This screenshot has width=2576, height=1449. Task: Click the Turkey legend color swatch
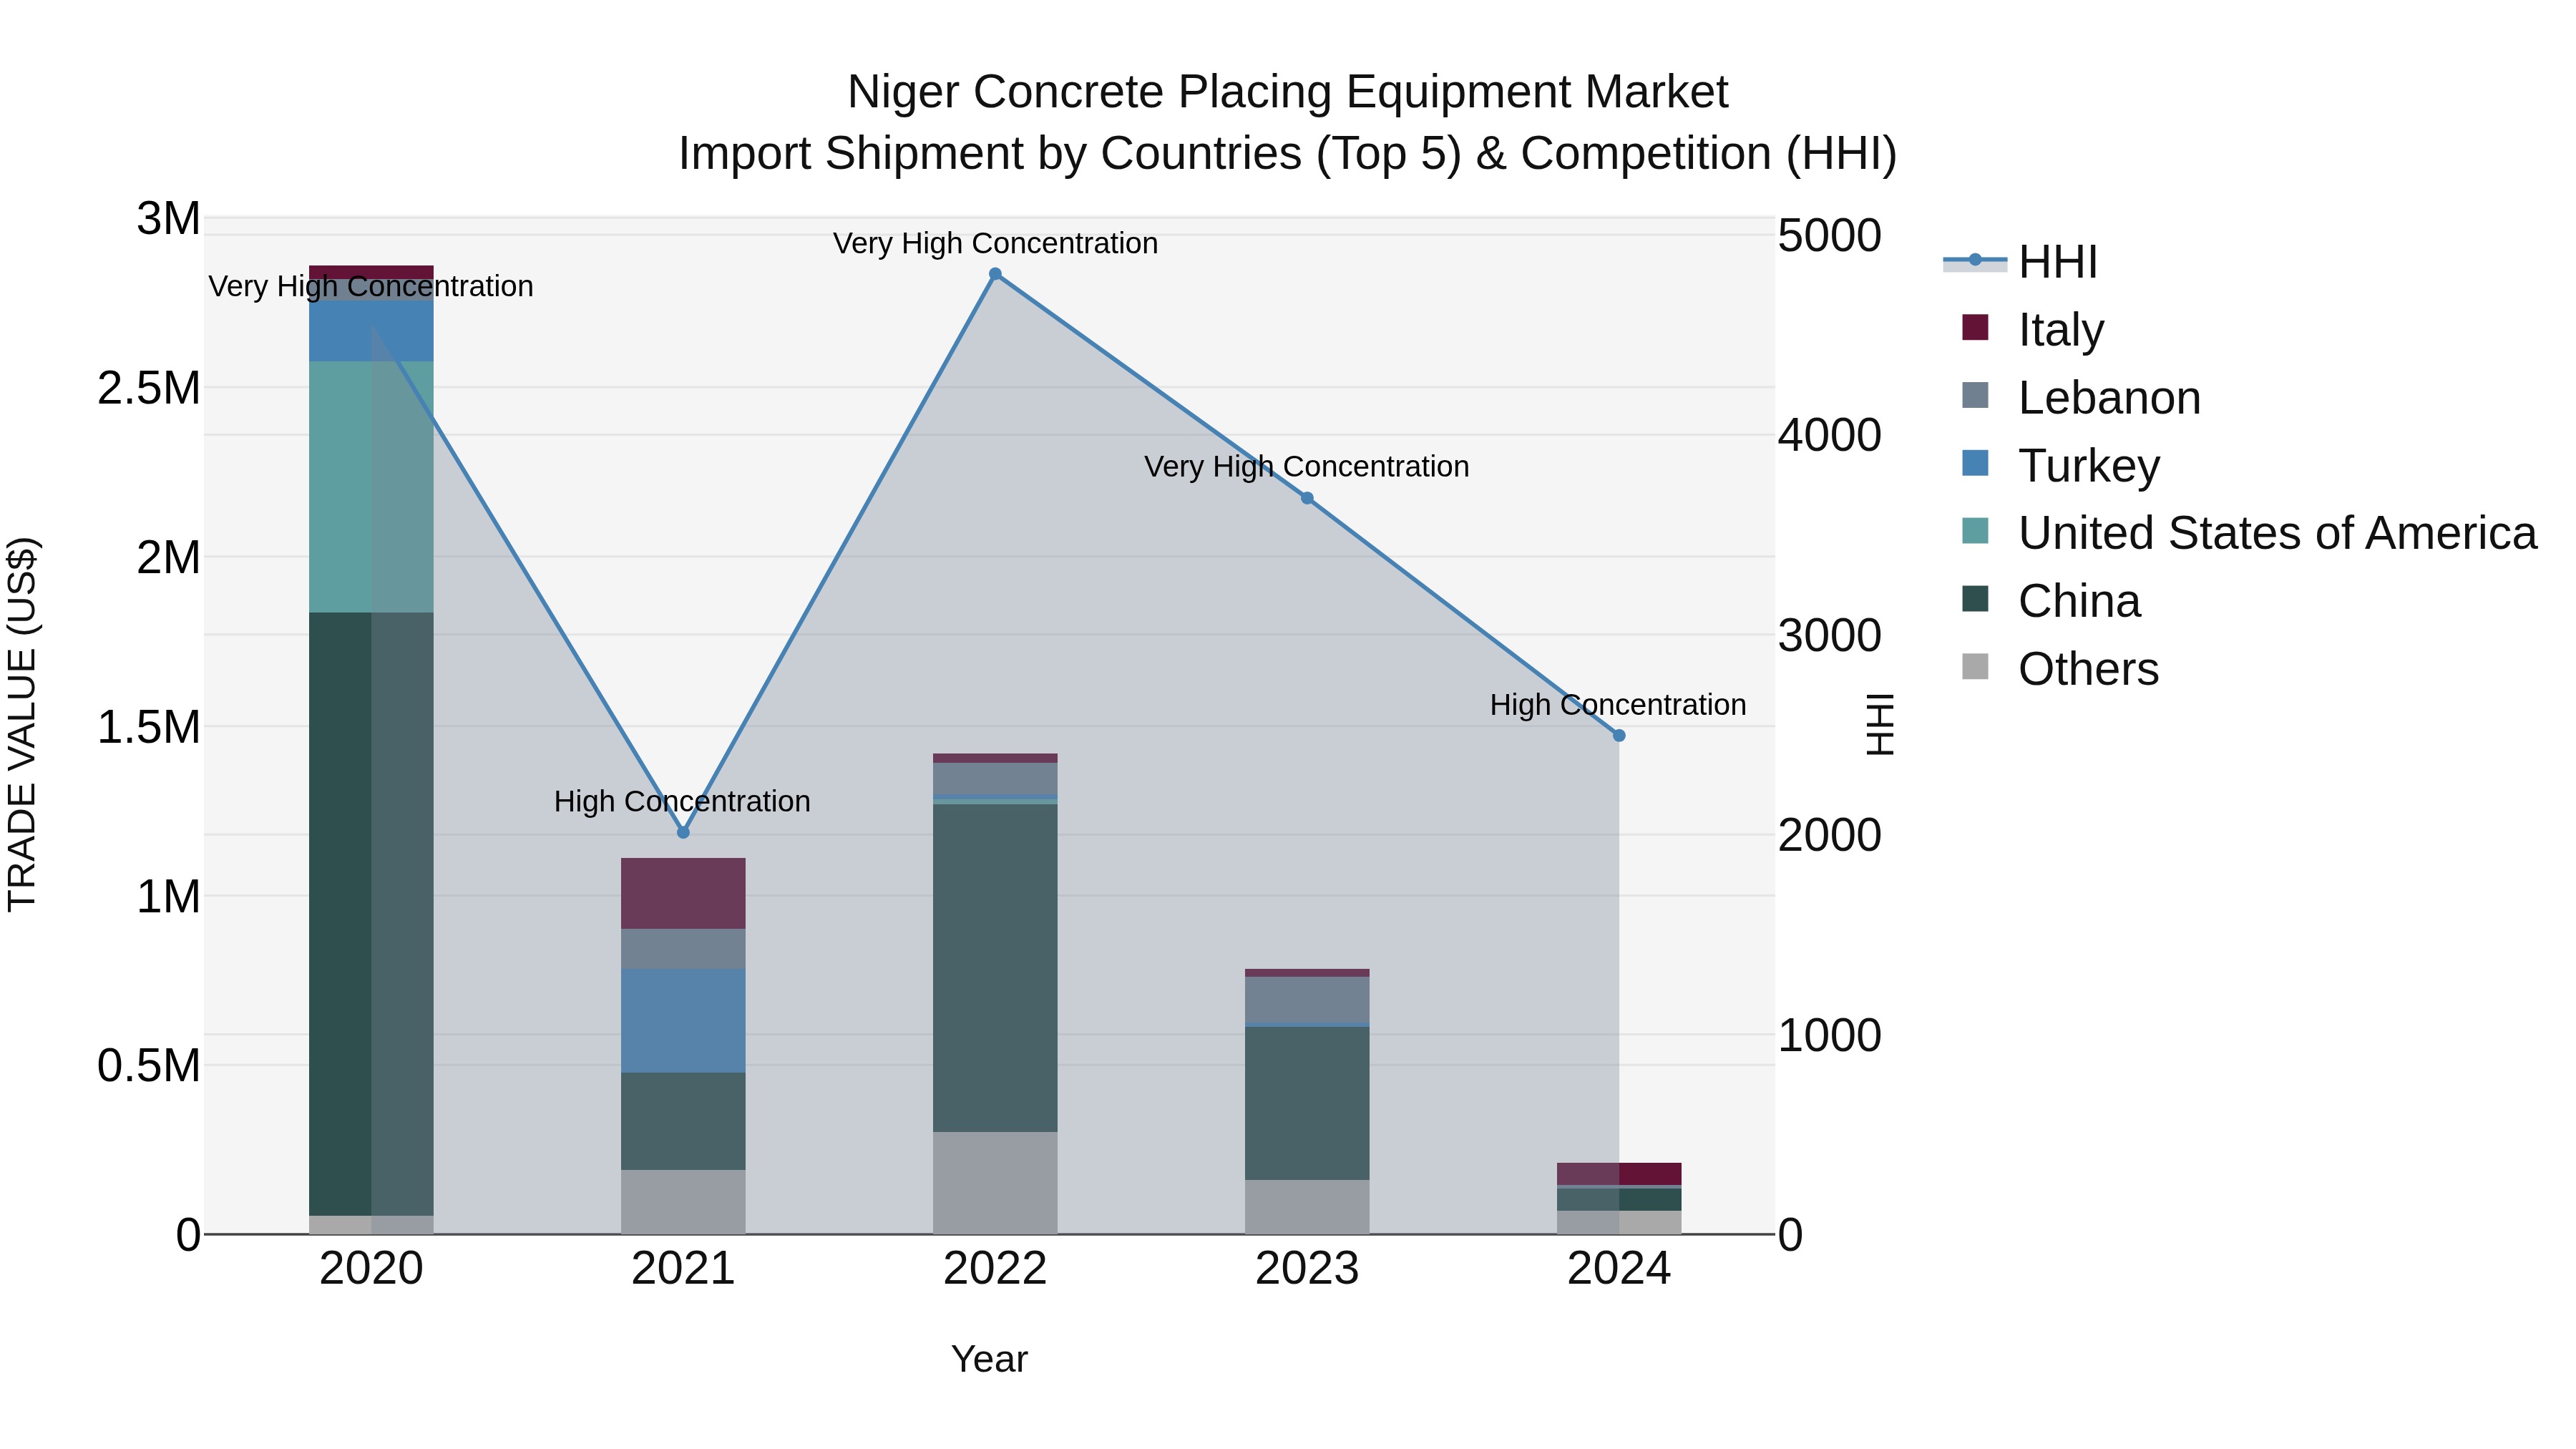[x=1975, y=463]
